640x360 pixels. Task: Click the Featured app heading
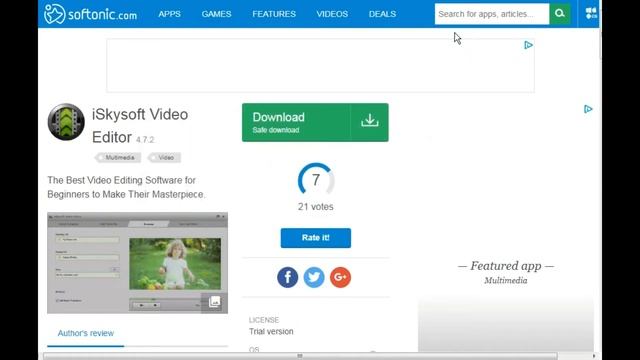point(506,266)
